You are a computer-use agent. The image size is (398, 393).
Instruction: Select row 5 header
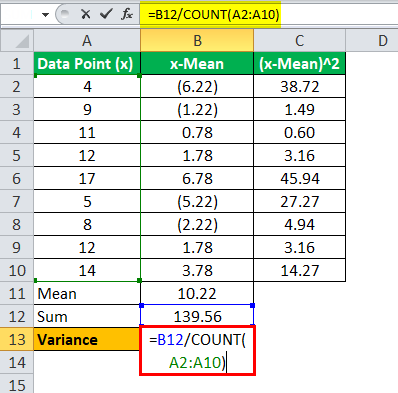tap(17, 155)
